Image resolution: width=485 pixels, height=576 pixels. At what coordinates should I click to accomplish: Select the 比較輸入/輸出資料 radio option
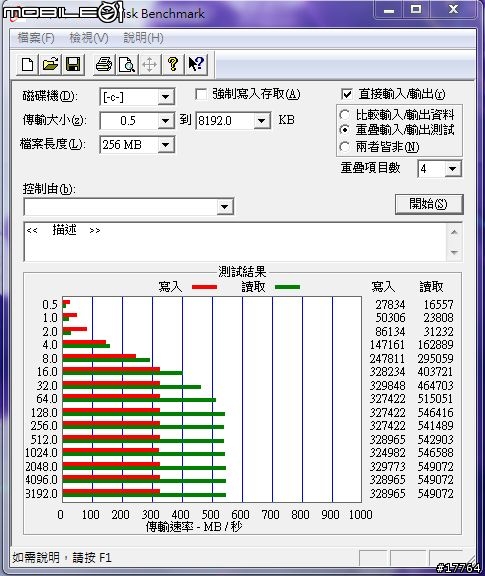tap(345, 115)
